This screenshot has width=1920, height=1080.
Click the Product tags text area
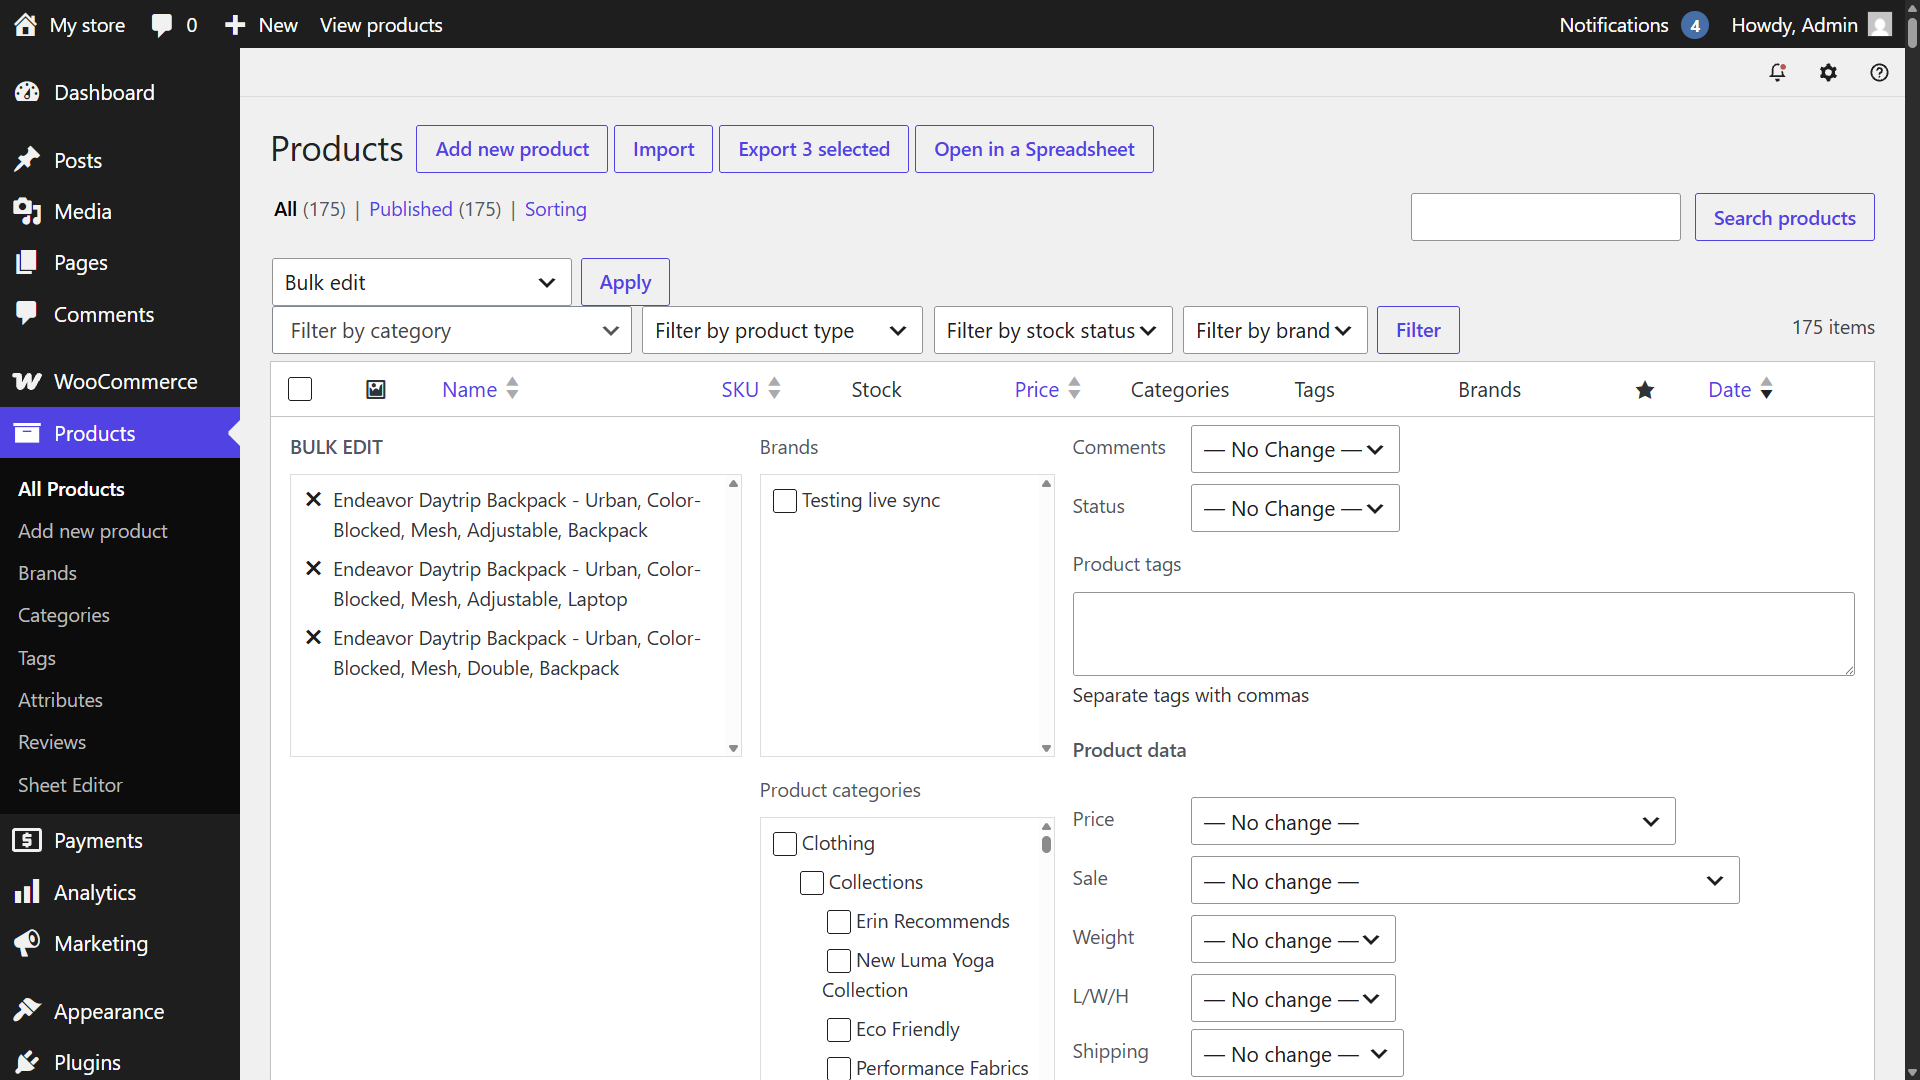point(1463,634)
